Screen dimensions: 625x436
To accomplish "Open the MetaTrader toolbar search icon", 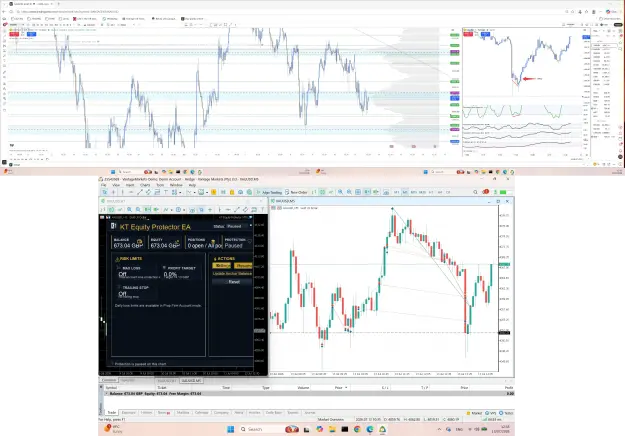I will point(476,192).
